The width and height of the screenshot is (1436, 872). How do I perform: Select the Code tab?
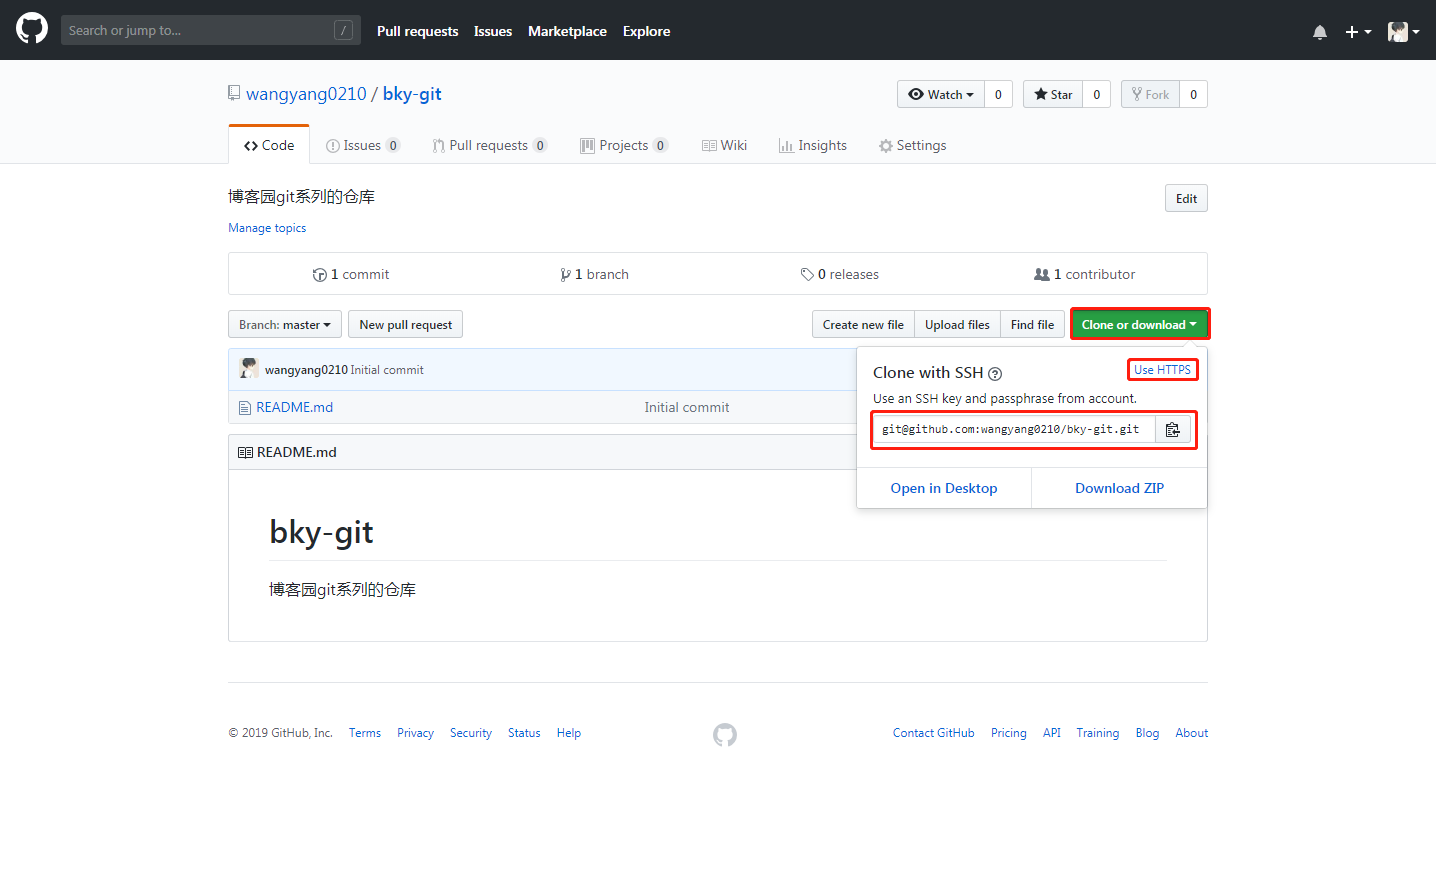tap(269, 145)
